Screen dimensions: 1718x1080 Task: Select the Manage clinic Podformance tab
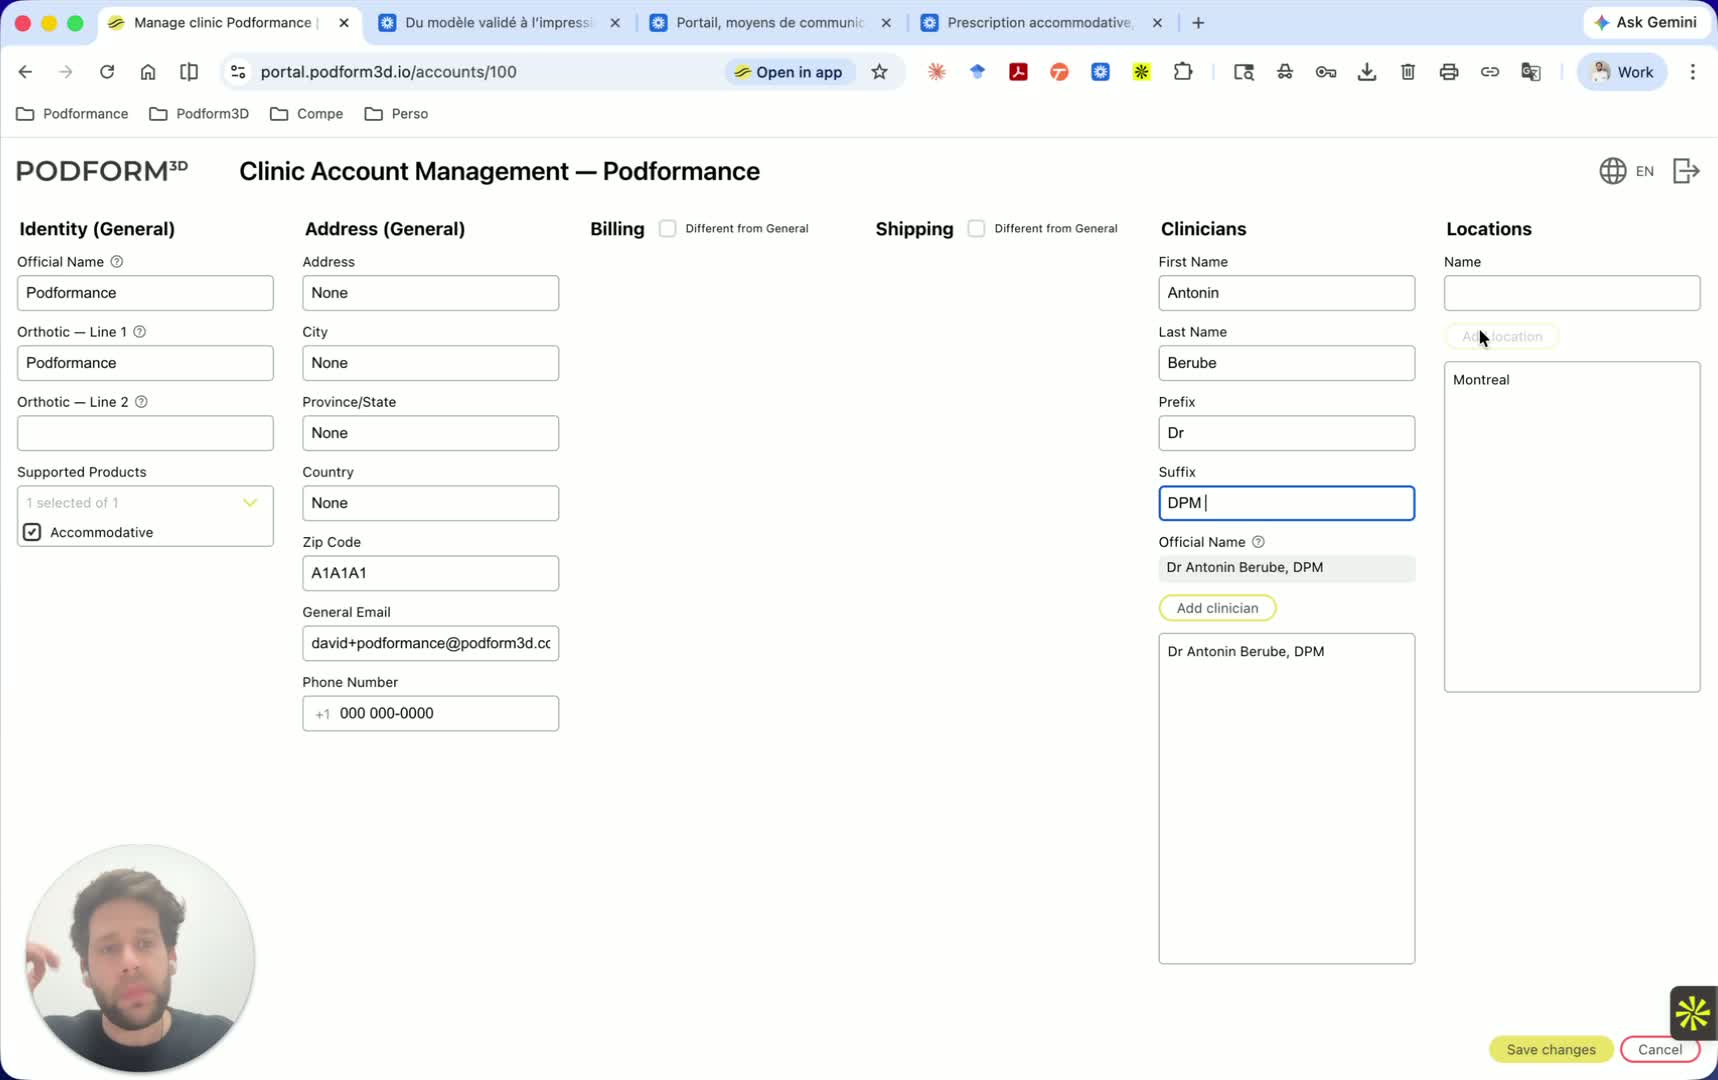click(226, 23)
